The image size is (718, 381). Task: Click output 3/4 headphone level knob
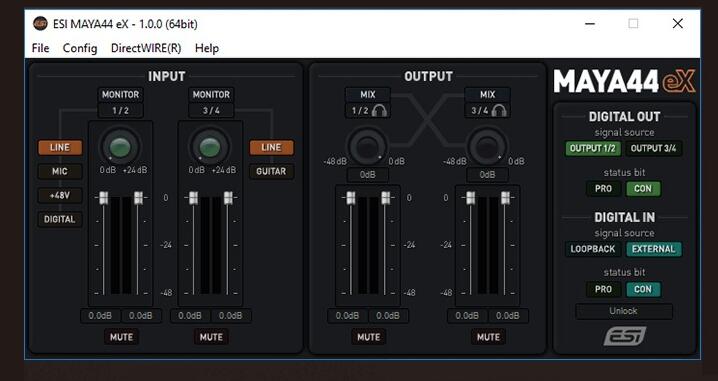(x=487, y=147)
